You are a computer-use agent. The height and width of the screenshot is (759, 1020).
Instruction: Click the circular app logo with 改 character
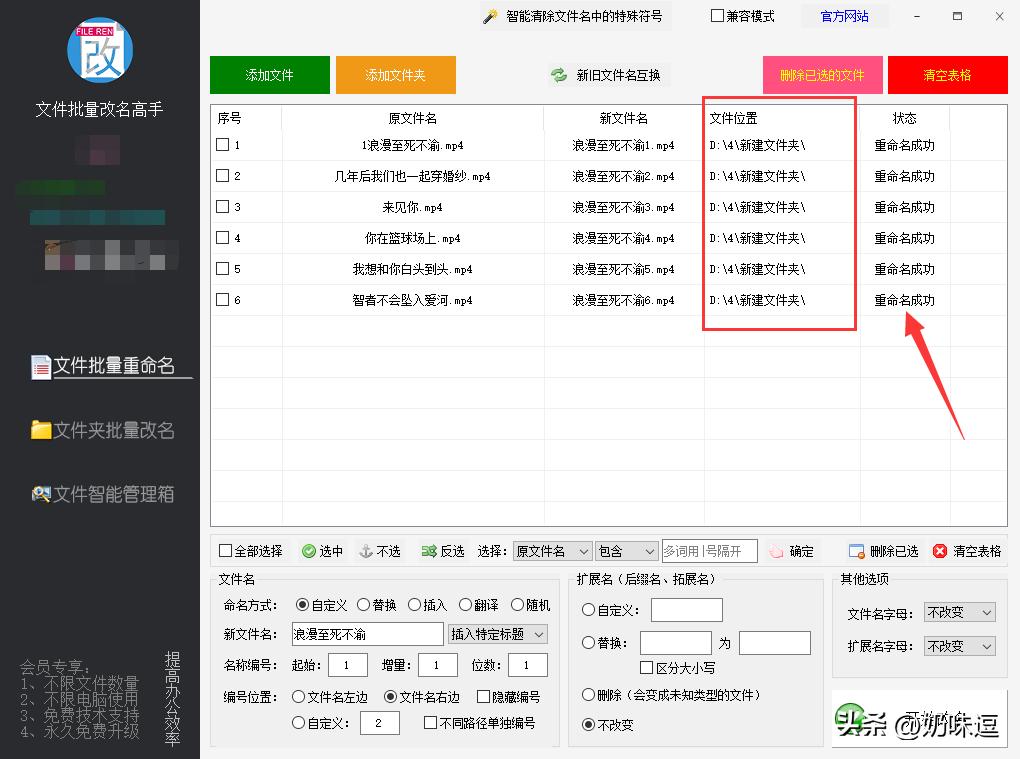(99, 50)
